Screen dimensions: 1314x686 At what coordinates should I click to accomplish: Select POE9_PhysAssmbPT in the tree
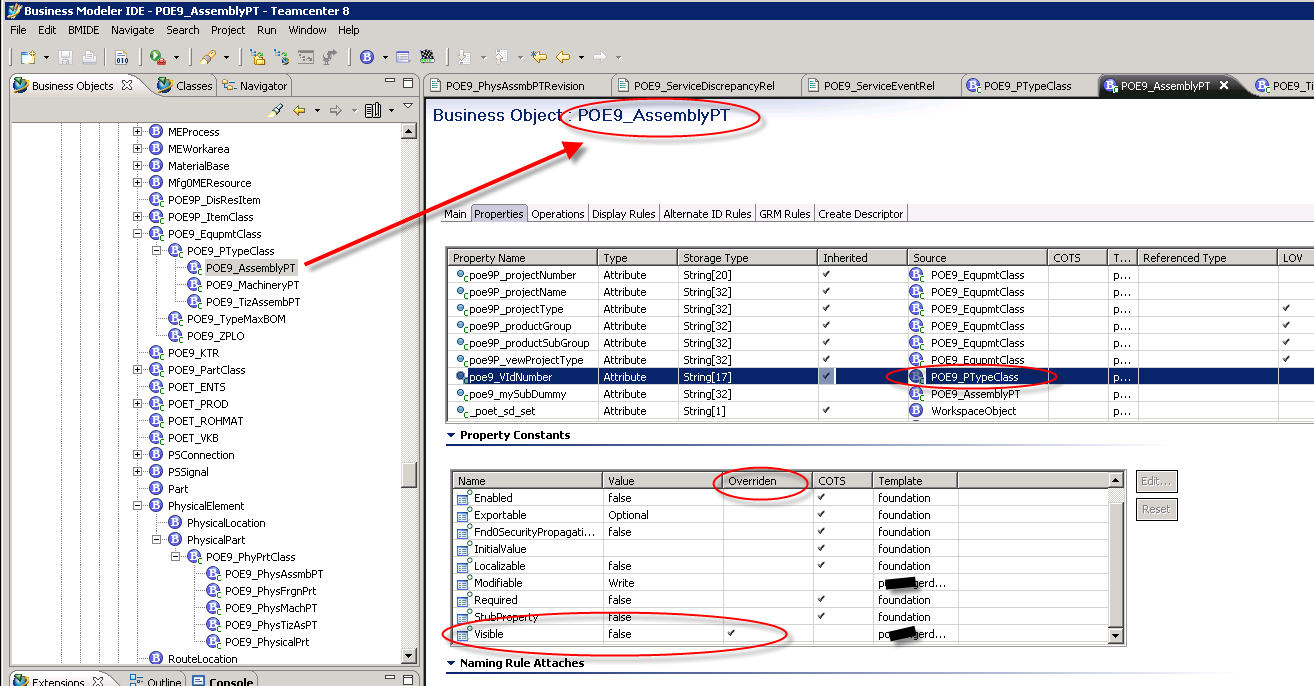[274, 574]
